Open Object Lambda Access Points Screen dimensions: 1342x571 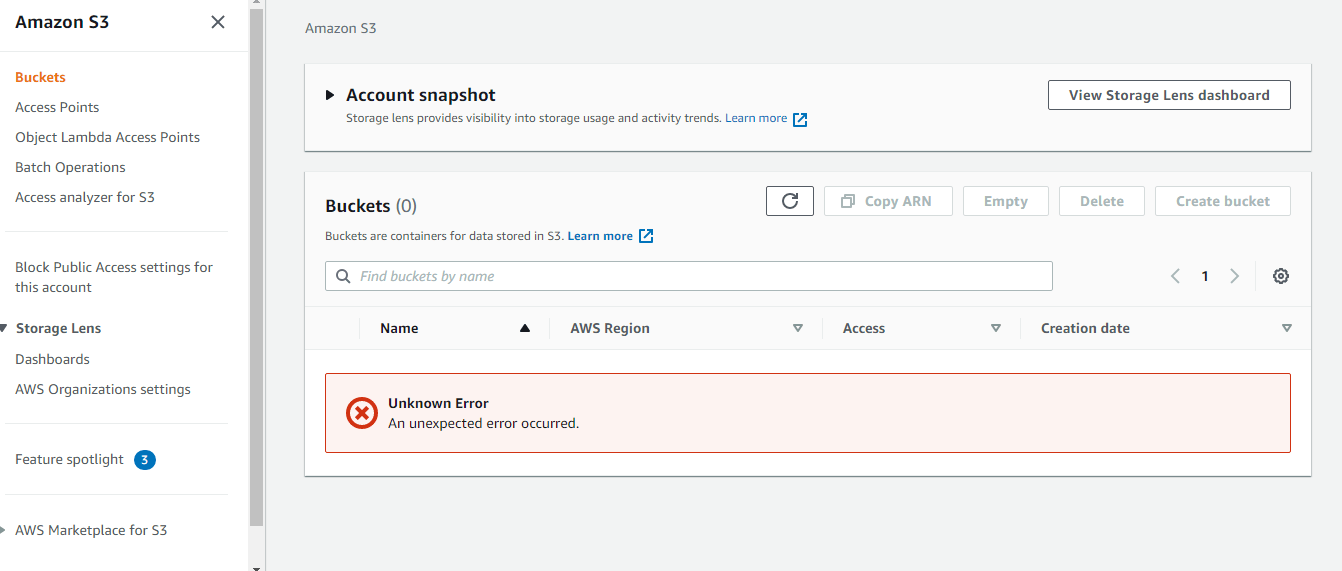(107, 137)
